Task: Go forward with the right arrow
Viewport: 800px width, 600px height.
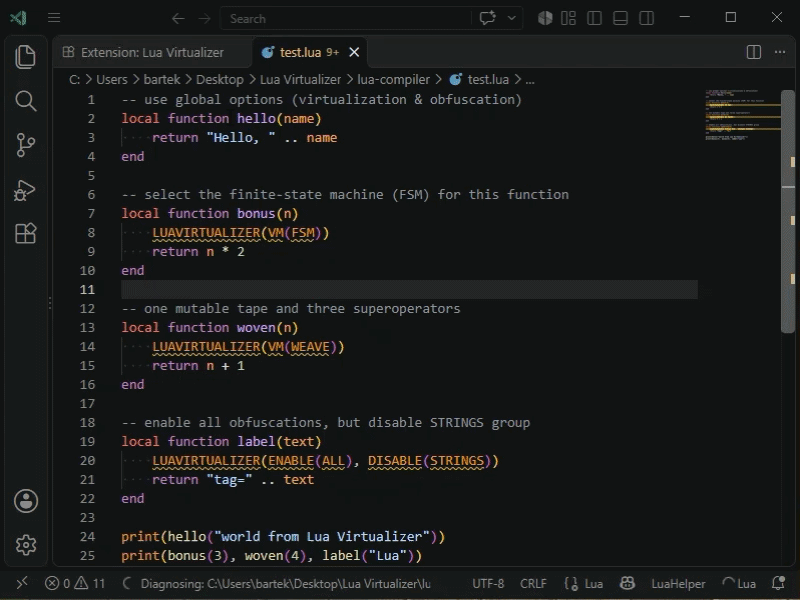Action: [205, 19]
